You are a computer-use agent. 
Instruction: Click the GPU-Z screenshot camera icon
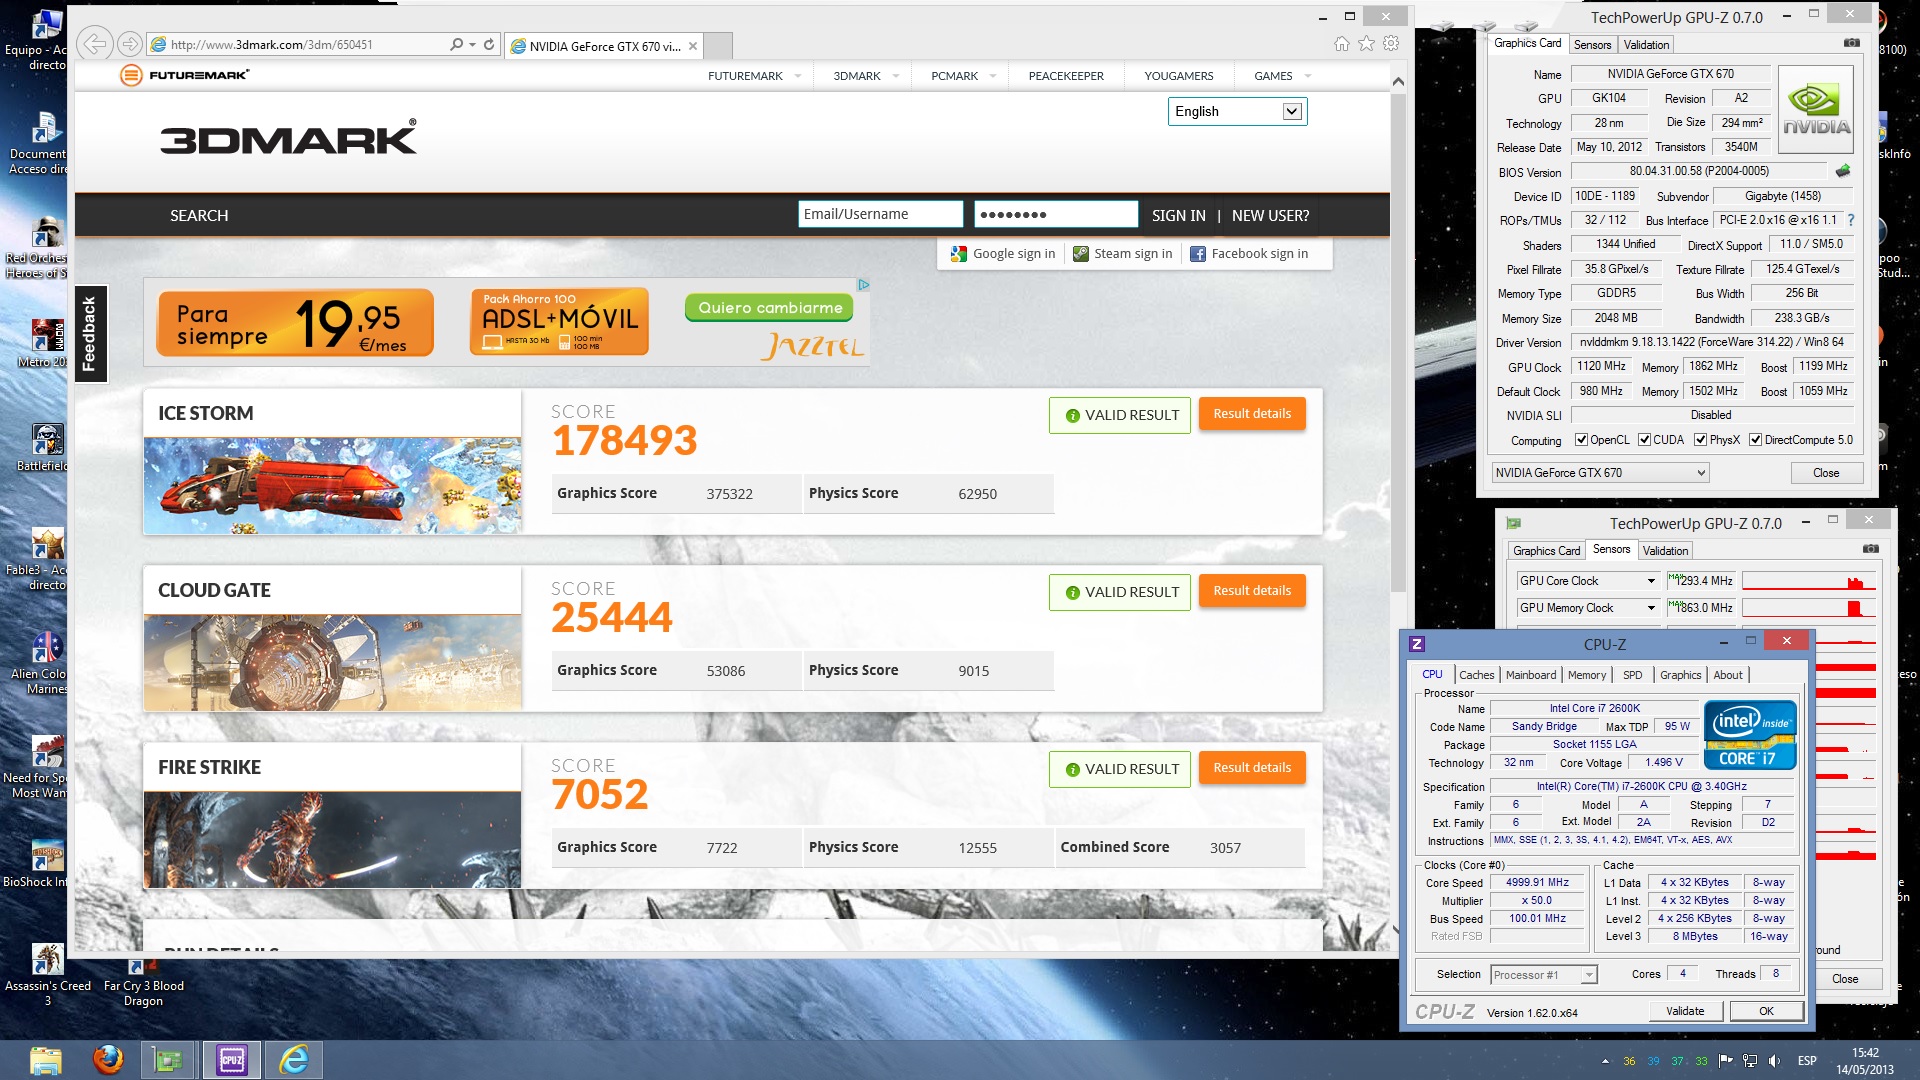click(1852, 43)
